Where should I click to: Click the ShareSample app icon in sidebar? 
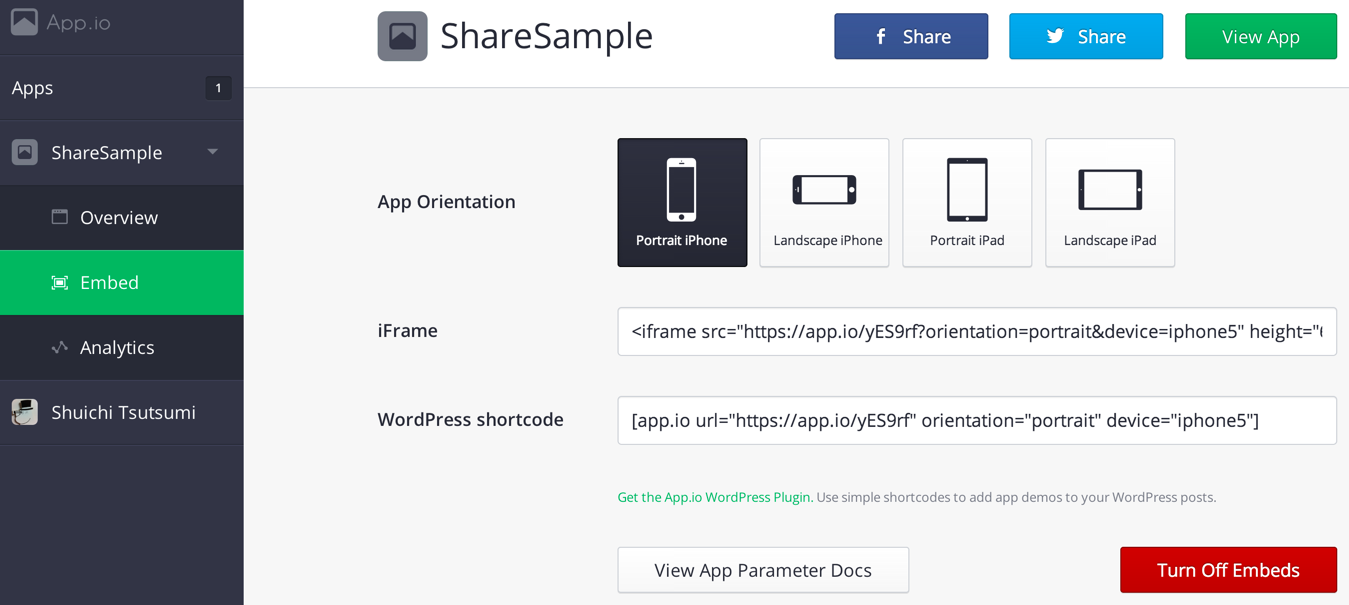(x=25, y=152)
